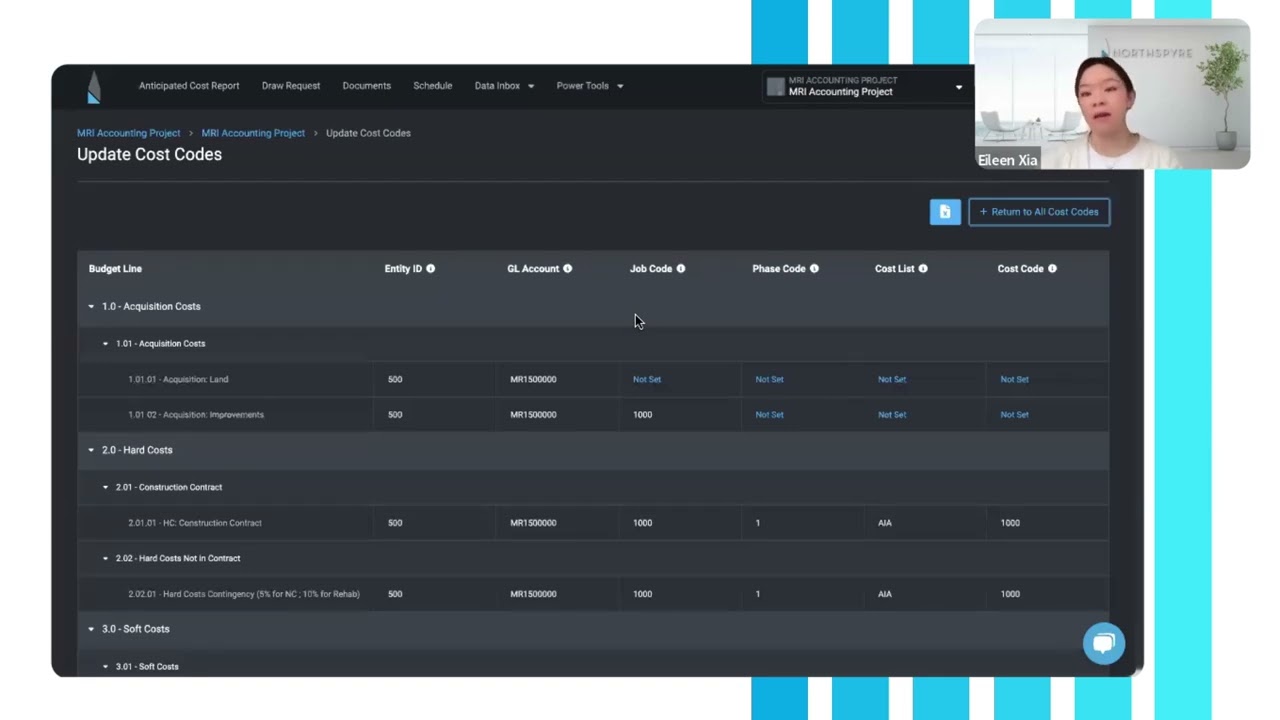This screenshot has height=720, width=1280.
Task: Click the project thumbnail icon in header
Action: (x=775, y=87)
